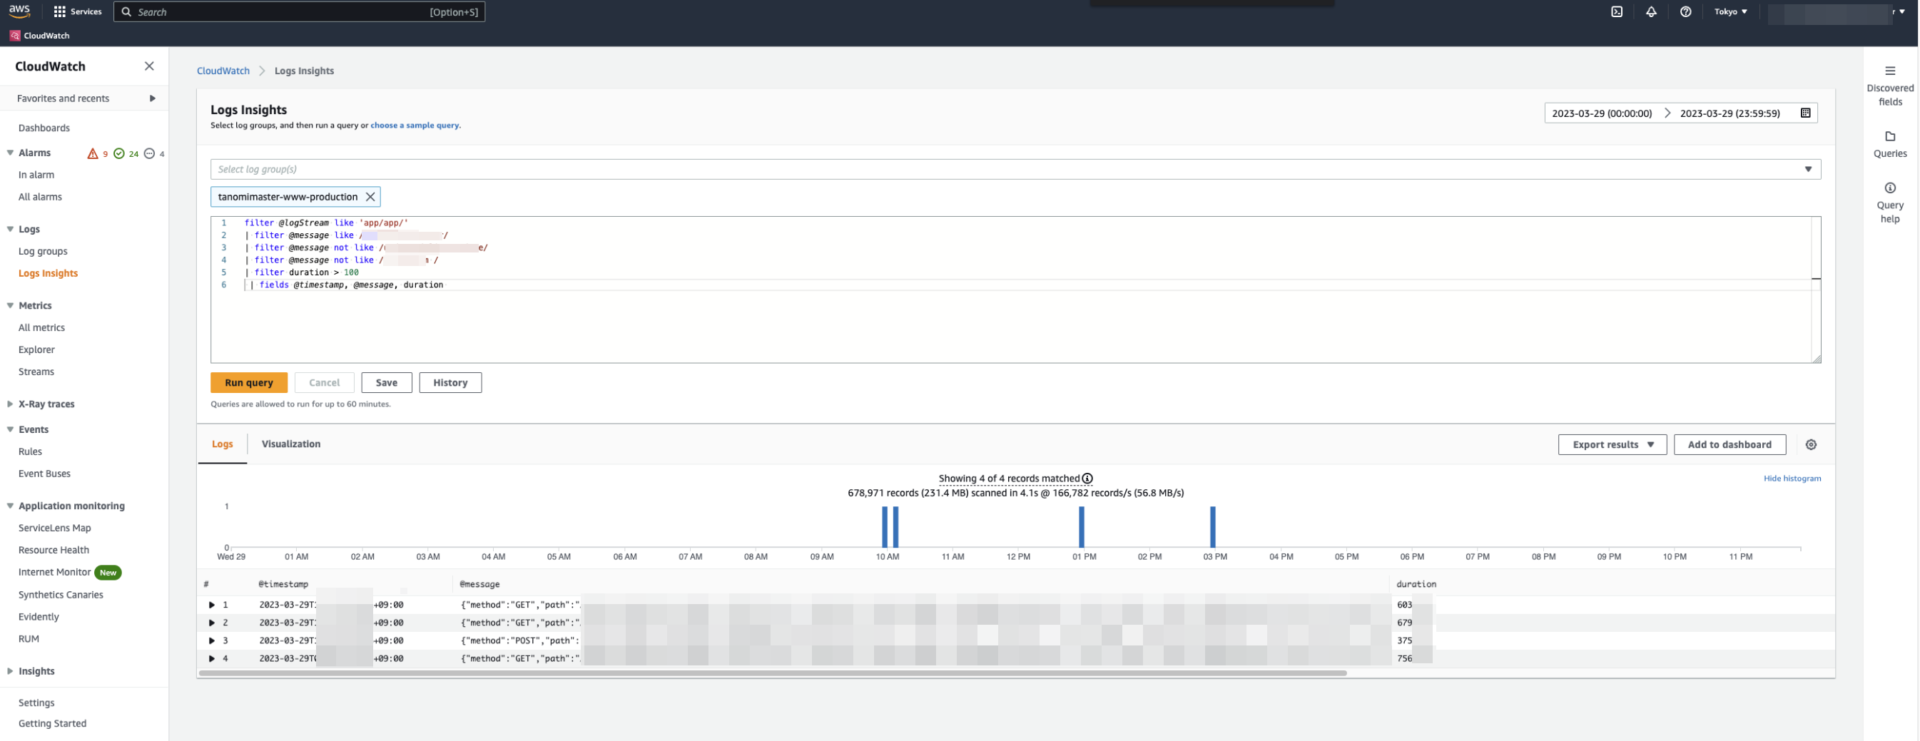Open Query help info icon
The width and height of the screenshot is (1920, 741).
click(x=1890, y=188)
